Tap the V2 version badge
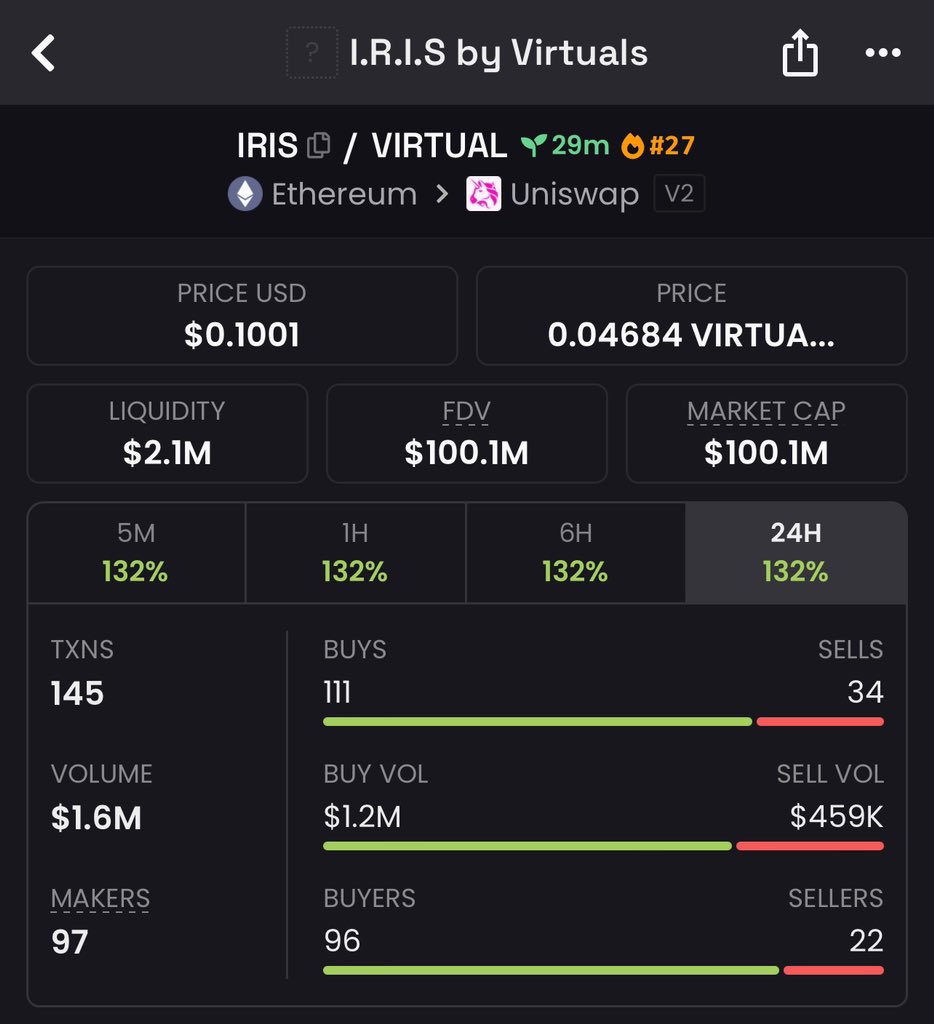934x1024 pixels. [x=679, y=194]
